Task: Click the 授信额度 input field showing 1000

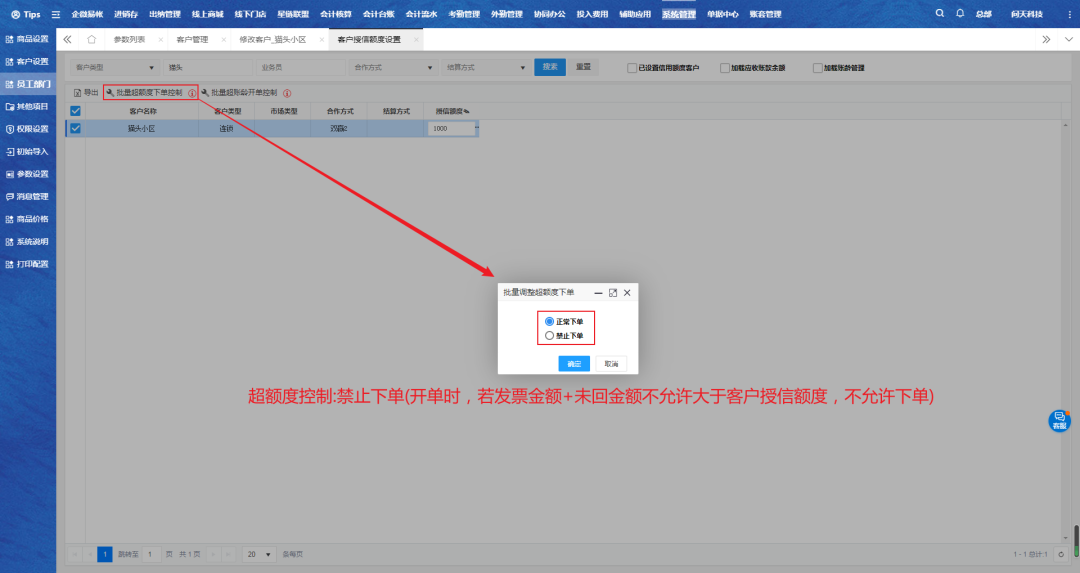Action: tap(452, 128)
